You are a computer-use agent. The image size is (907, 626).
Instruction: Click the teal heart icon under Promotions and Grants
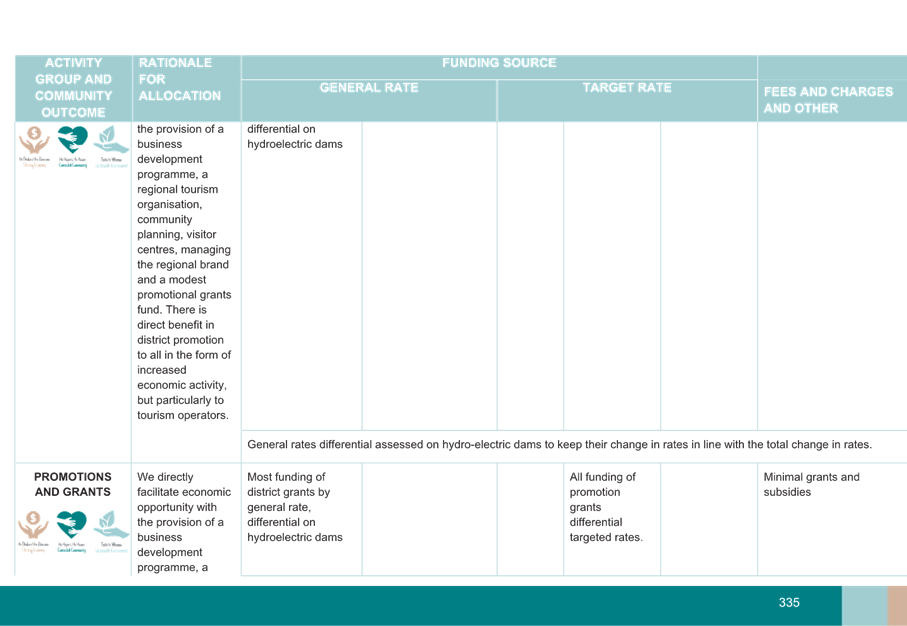pyautogui.click(x=72, y=530)
